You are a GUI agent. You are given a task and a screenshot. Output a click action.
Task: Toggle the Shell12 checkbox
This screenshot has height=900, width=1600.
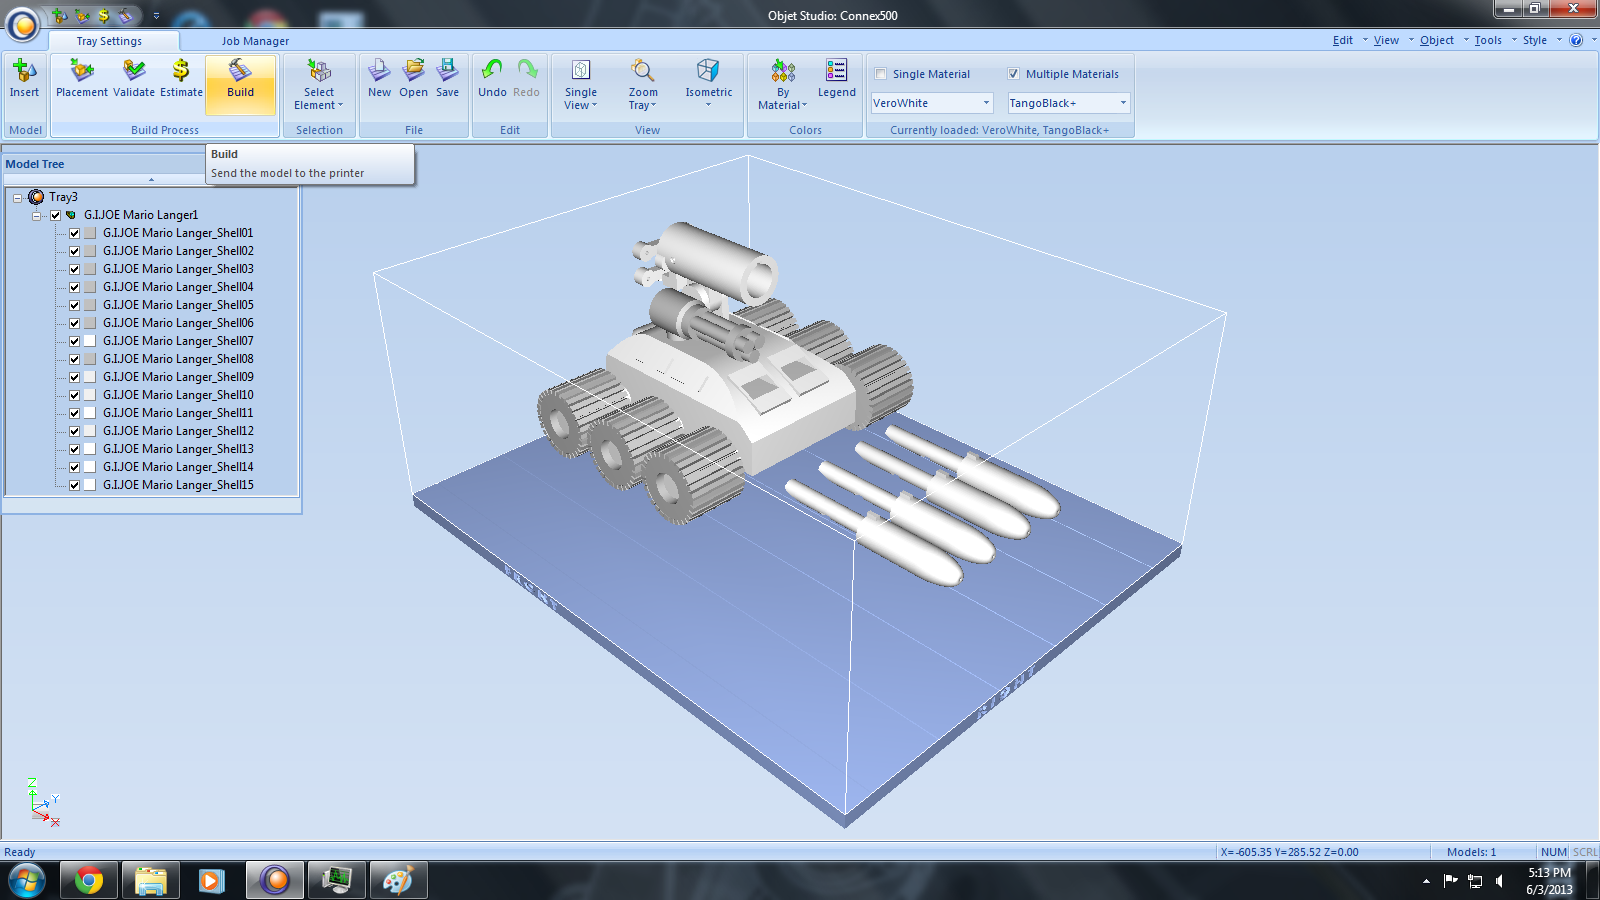tap(74, 431)
